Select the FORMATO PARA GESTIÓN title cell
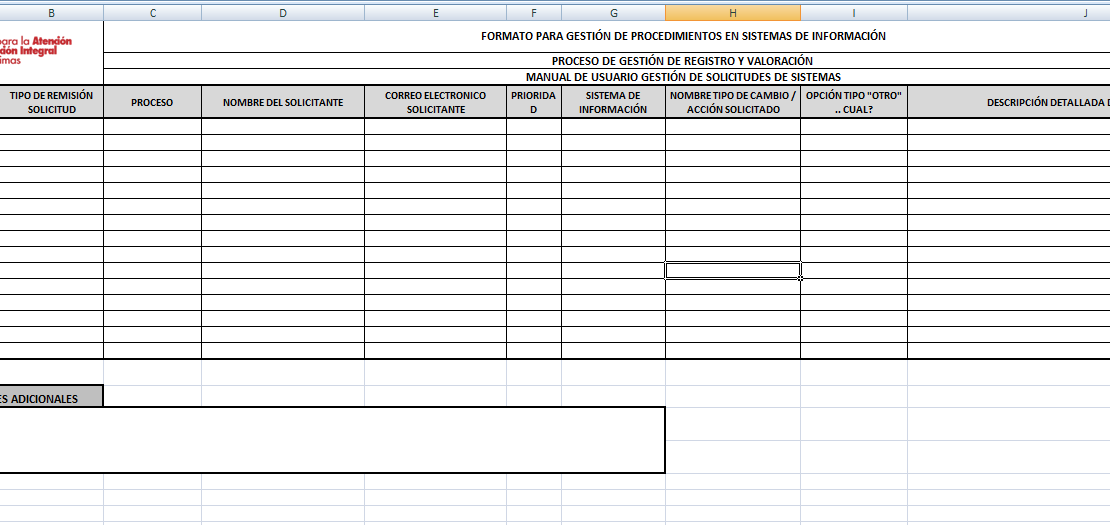This screenshot has width=1110, height=525. point(683,36)
